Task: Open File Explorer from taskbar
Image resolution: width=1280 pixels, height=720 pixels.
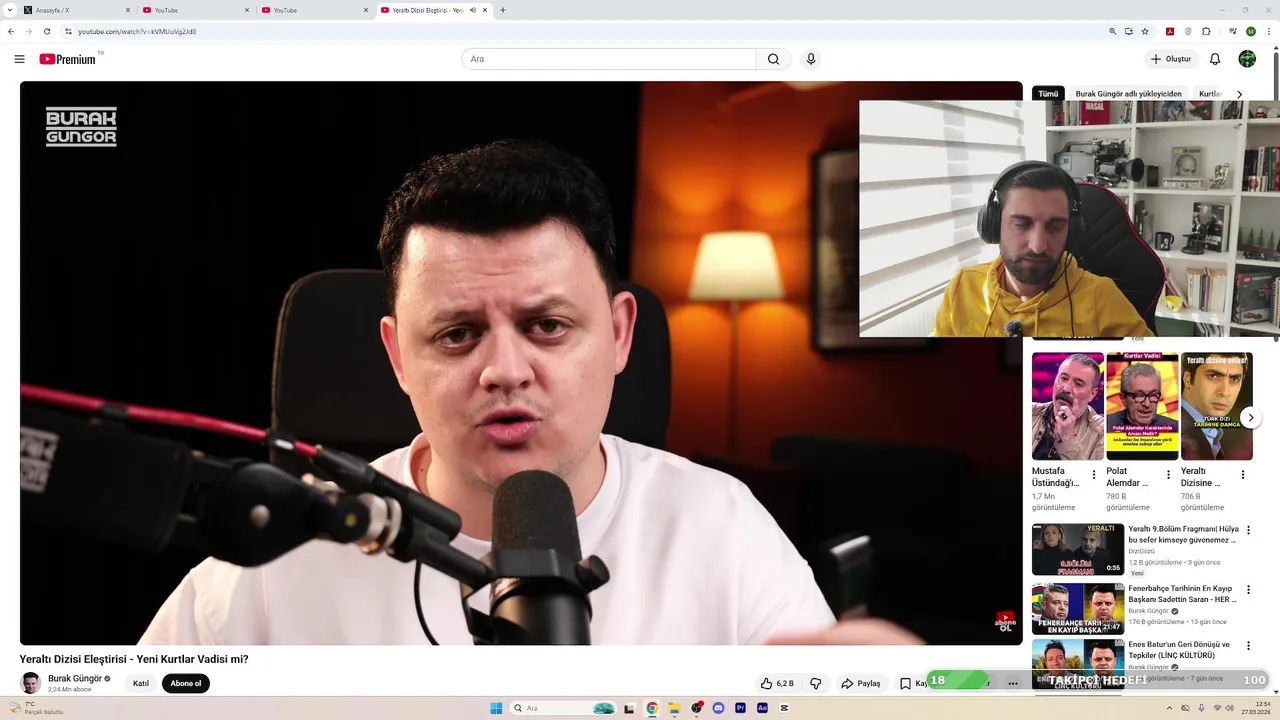Action: coord(674,708)
